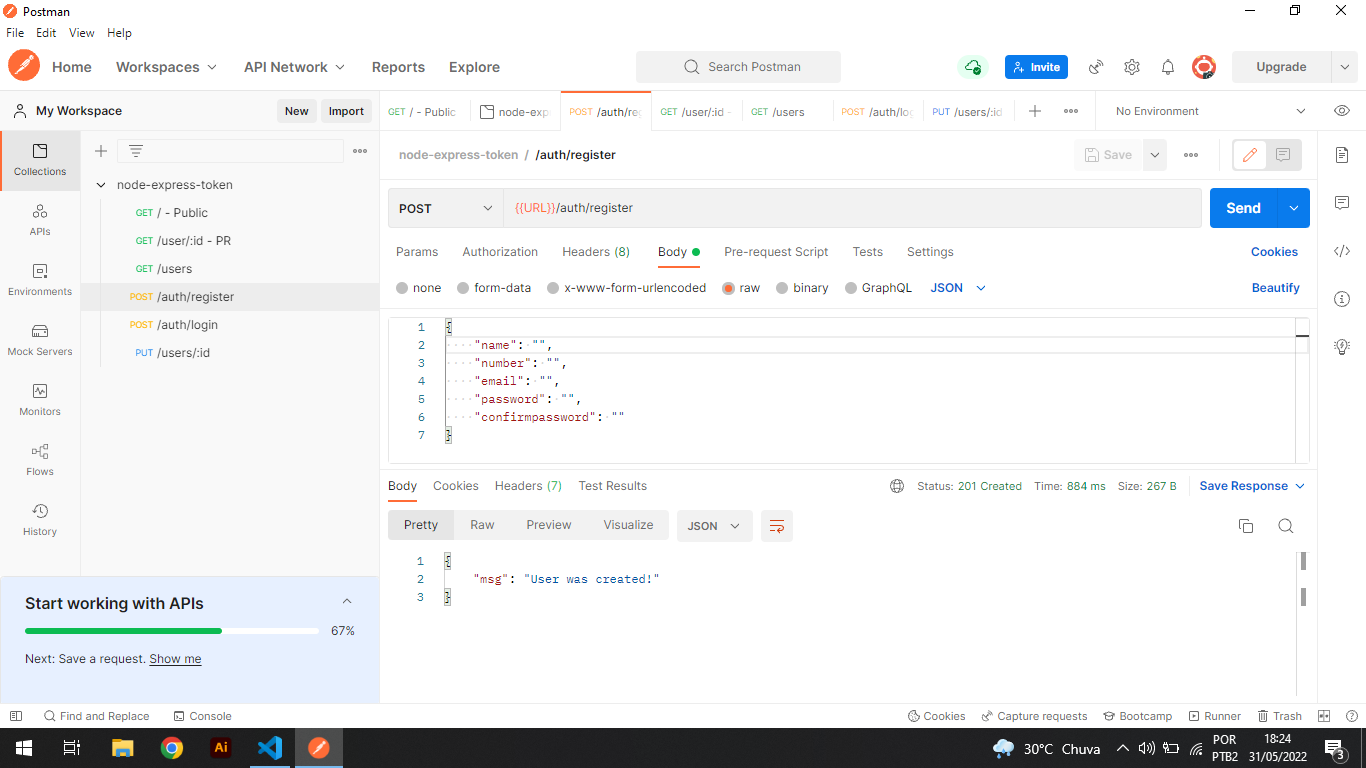Open the collections panel three-dot options

(x=360, y=151)
